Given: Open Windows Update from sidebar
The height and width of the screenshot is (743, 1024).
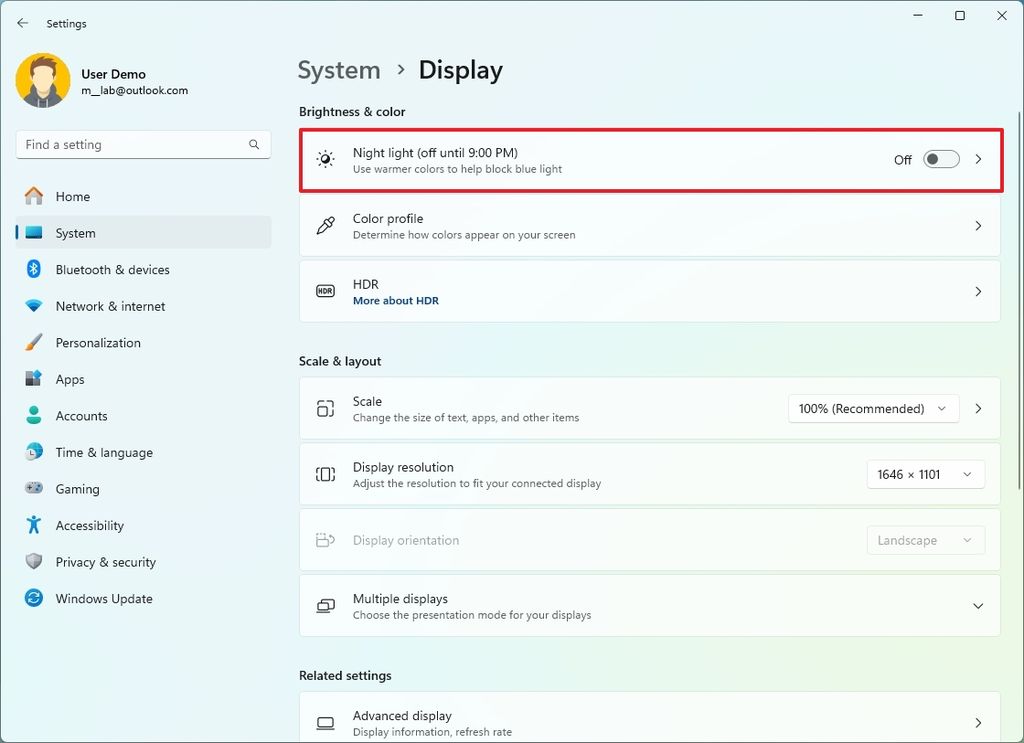Looking at the screenshot, I should 143,599.
